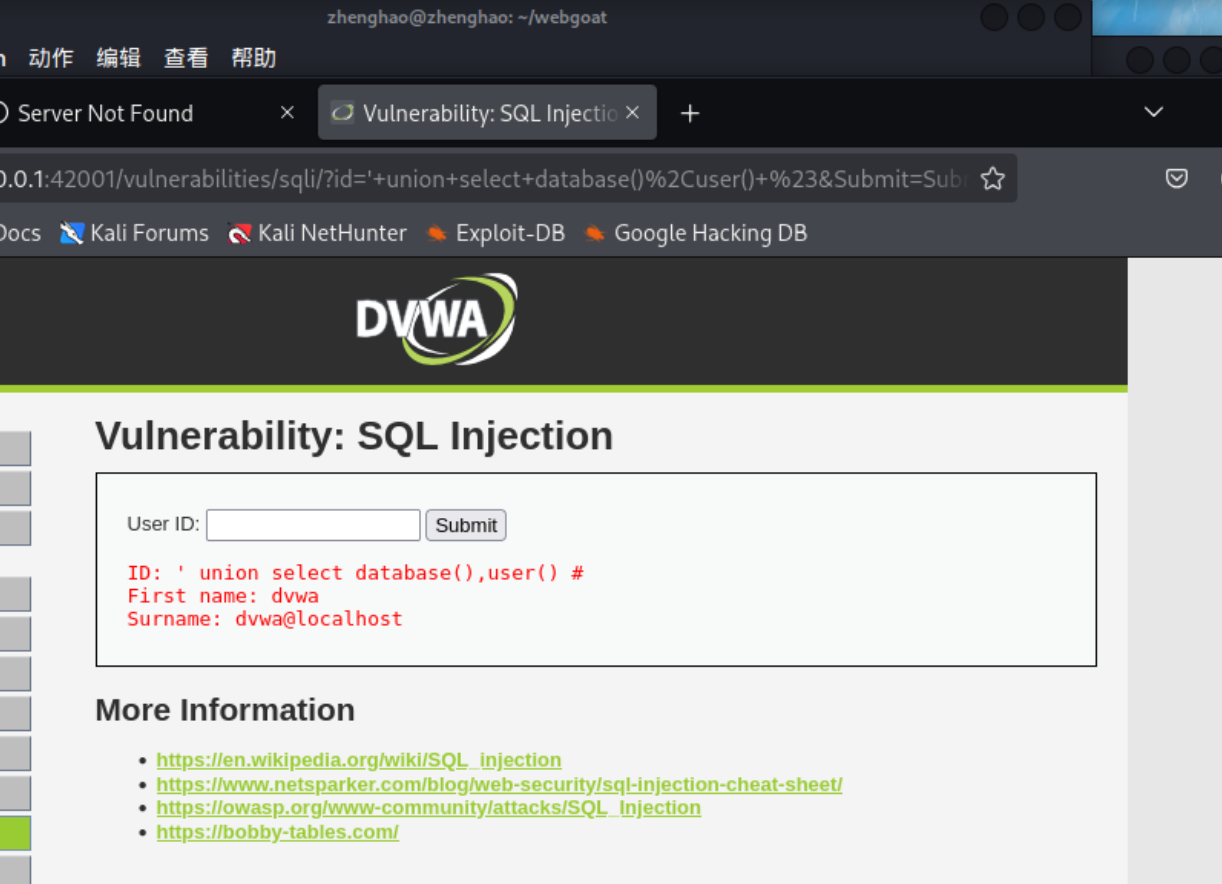Open the Wikipedia SQL_injection link
1222x884 pixels.
pos(359,760)
